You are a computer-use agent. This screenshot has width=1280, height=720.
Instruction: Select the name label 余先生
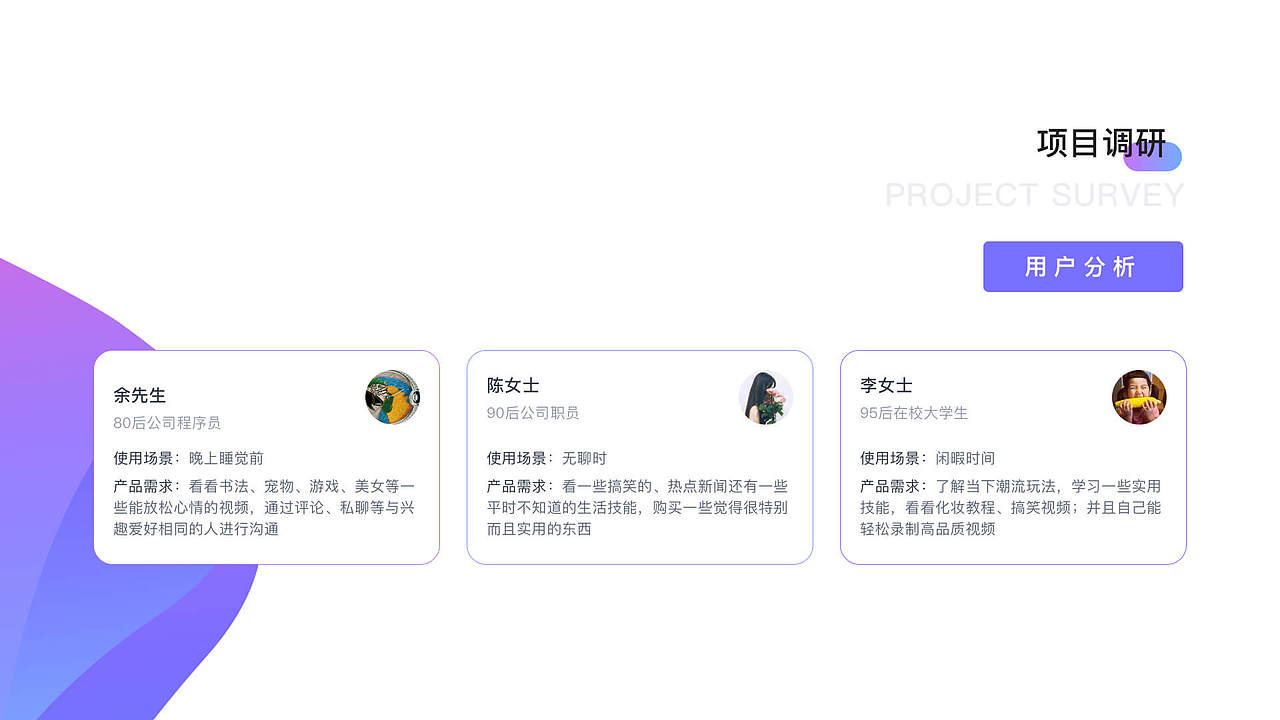pyautogui.click(x=138, y=395)
